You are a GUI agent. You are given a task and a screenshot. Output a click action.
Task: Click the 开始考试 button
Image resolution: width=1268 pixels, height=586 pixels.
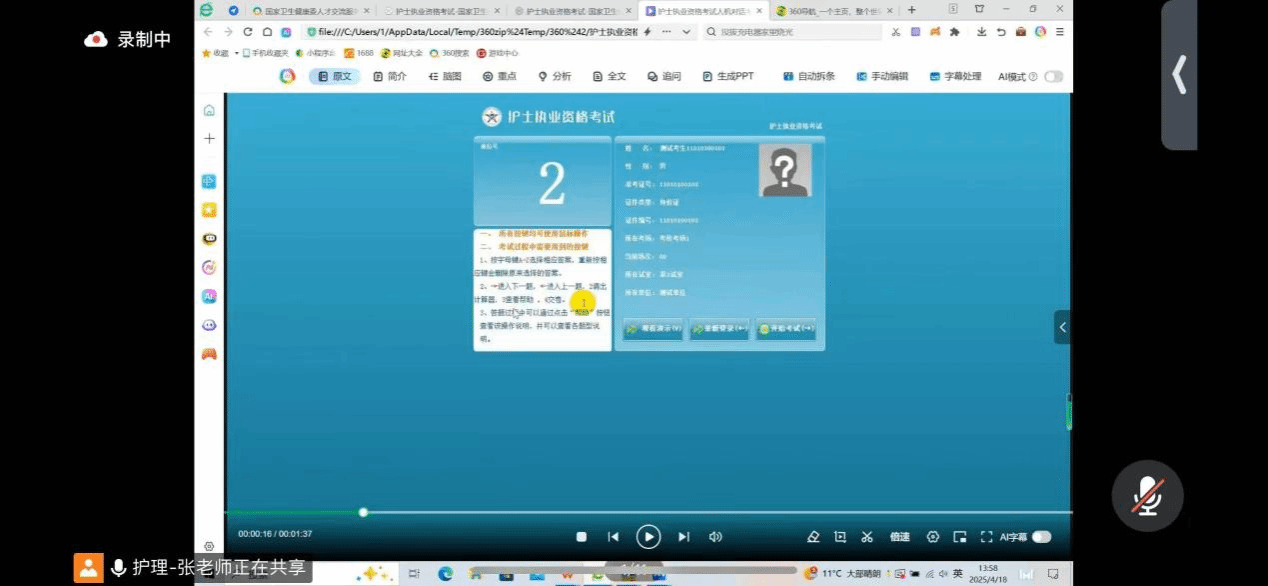pos(786,329)
